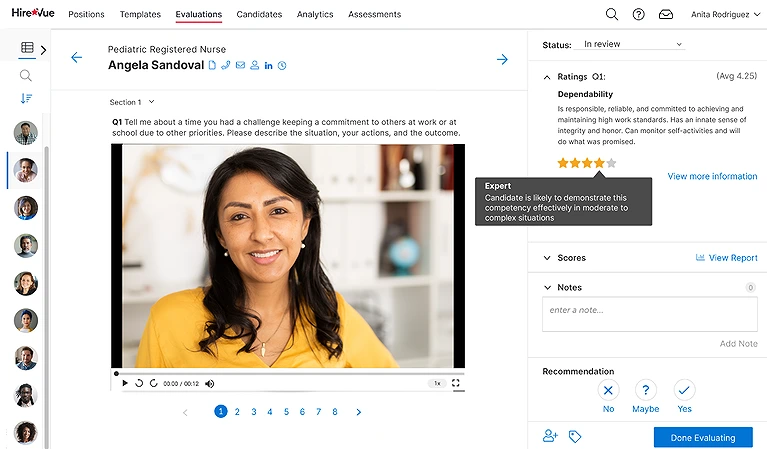The width and height of the screenshot is (767, 449).
Task: Click the enter a note field
Action: point(650,314)
